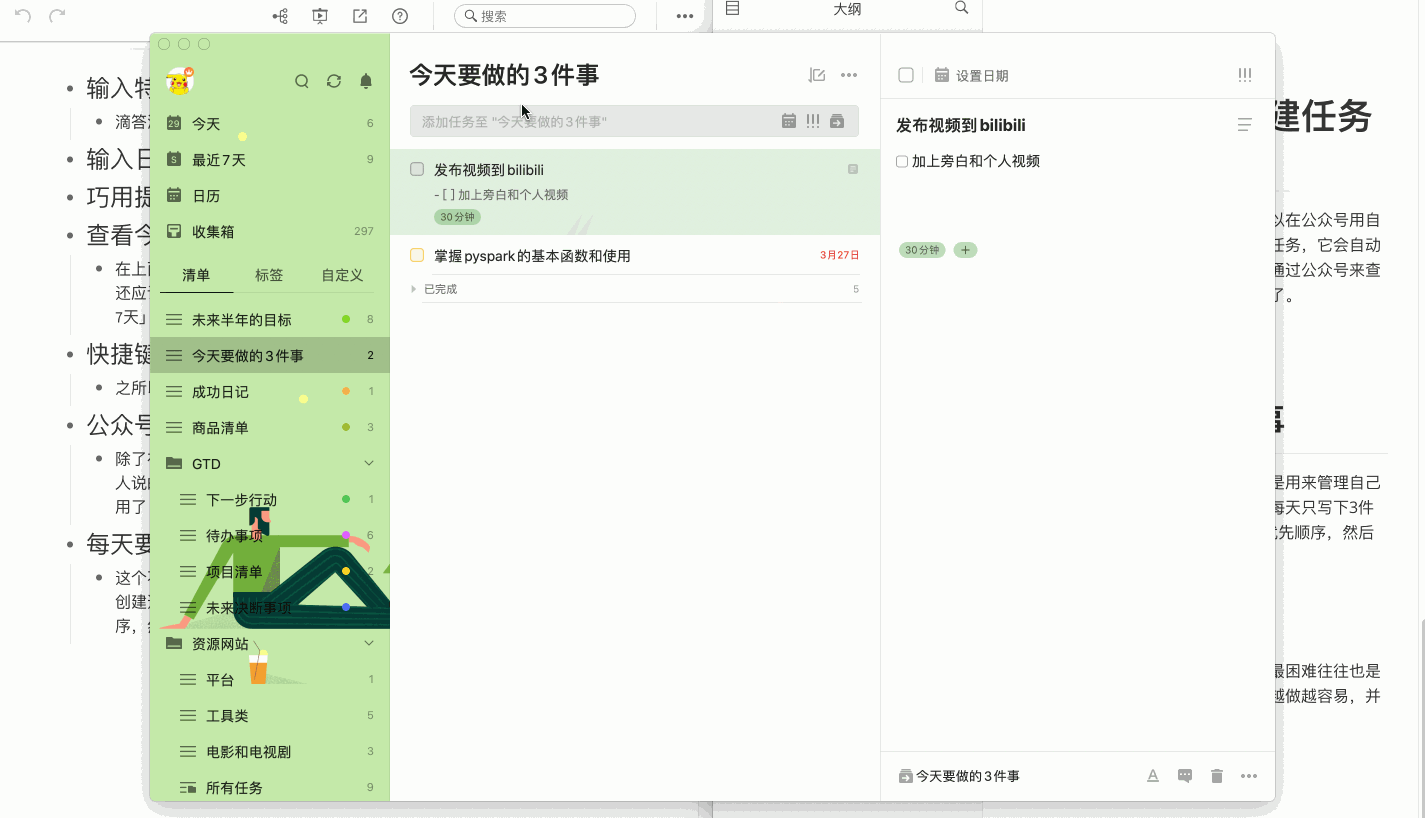The width and height of the screenshot is (1425, 818).
Task: Click the search magnifier icon in sidebar
Action: [x=301, y=82]
